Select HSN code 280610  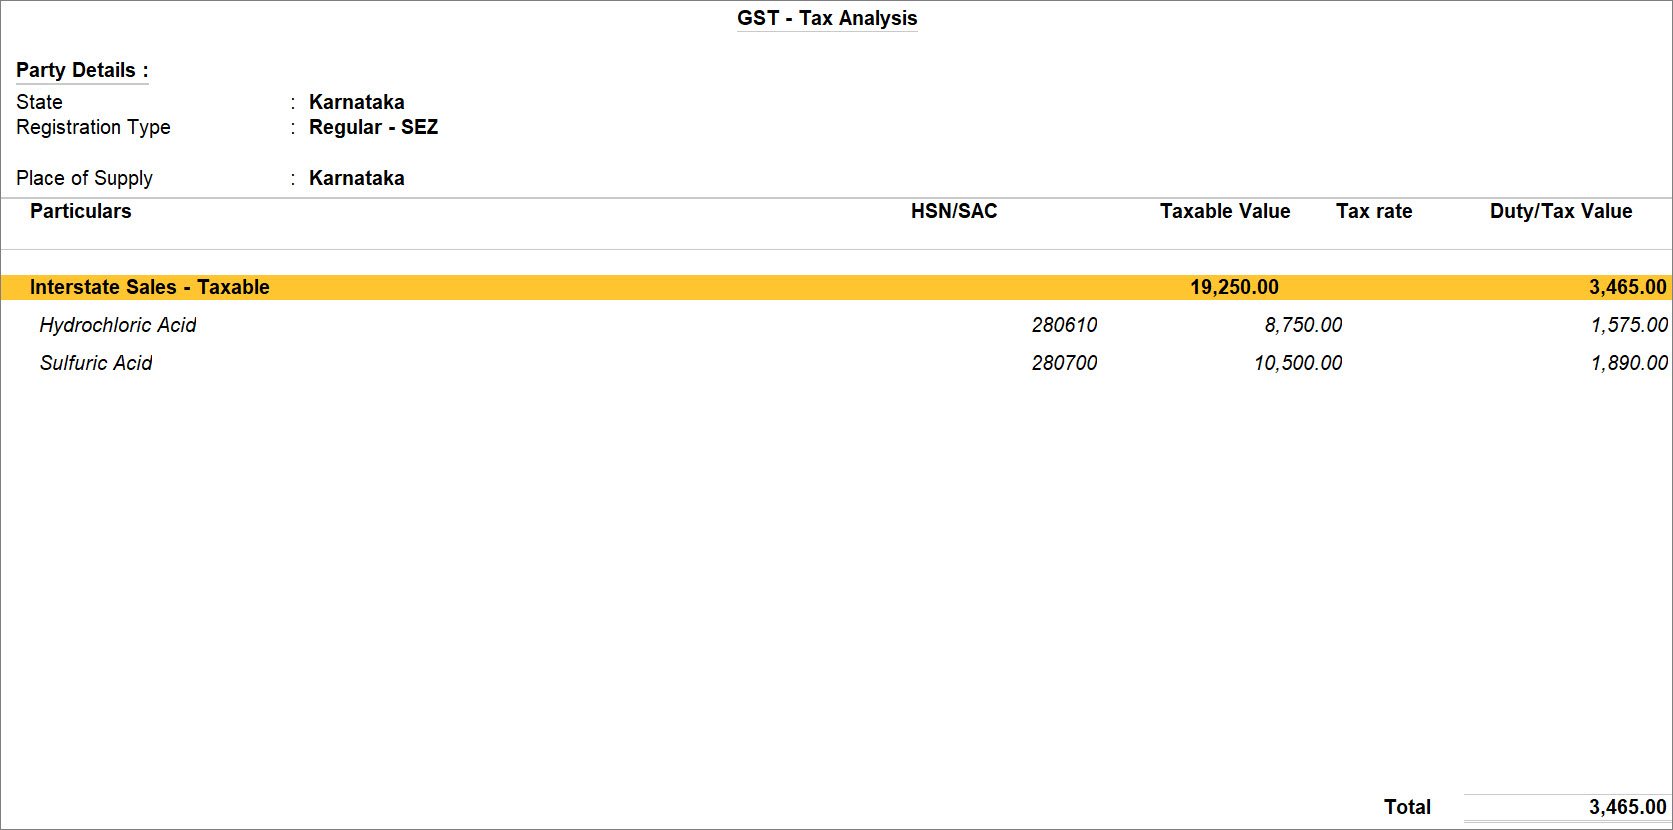pos(1064,325)
